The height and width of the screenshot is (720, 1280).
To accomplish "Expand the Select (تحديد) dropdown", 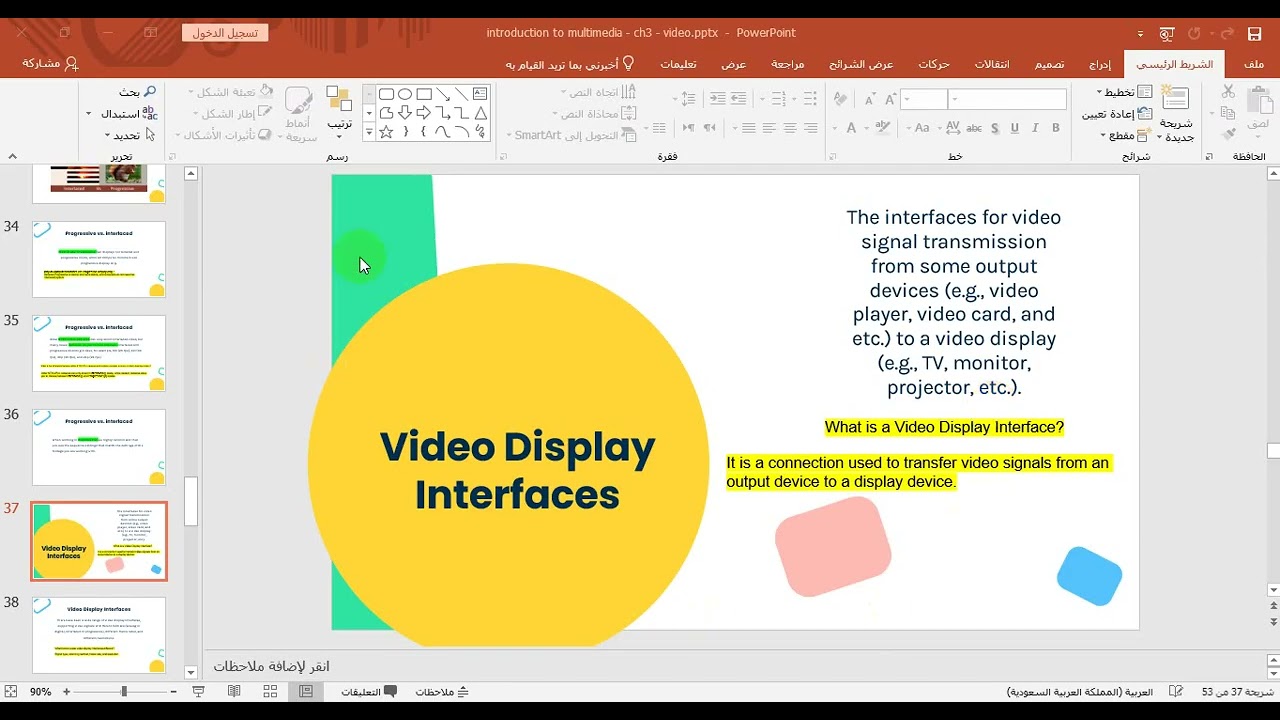I will pyautogui.click(x=129, y=135).
